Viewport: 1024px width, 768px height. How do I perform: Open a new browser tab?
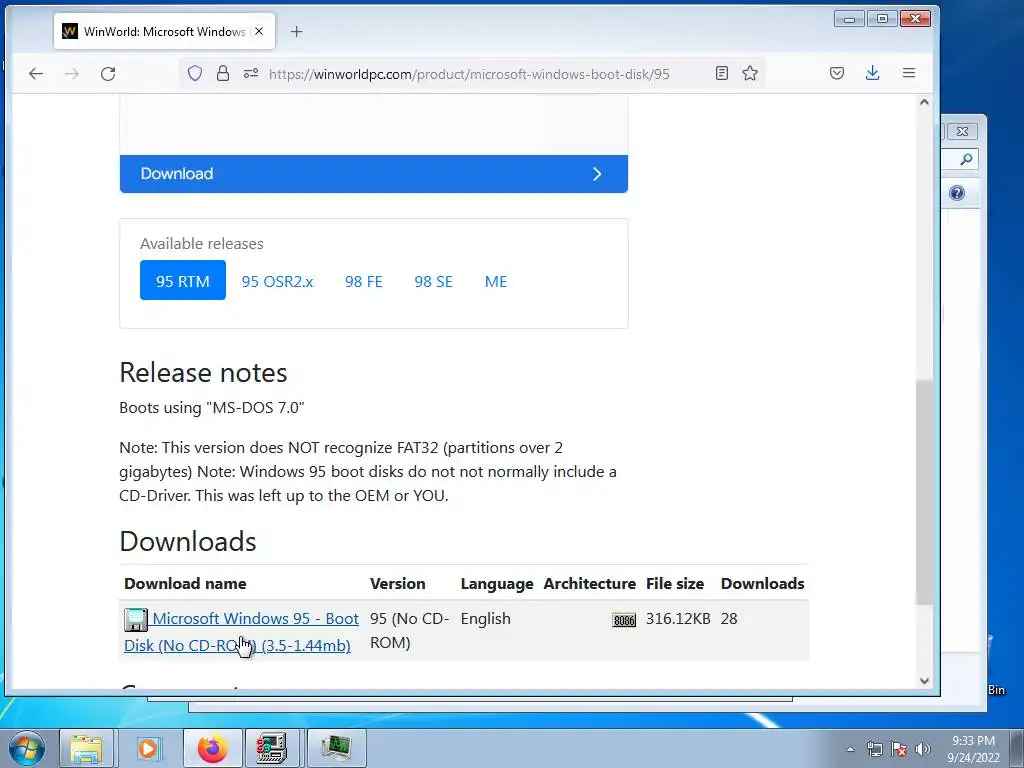[296, 31]
